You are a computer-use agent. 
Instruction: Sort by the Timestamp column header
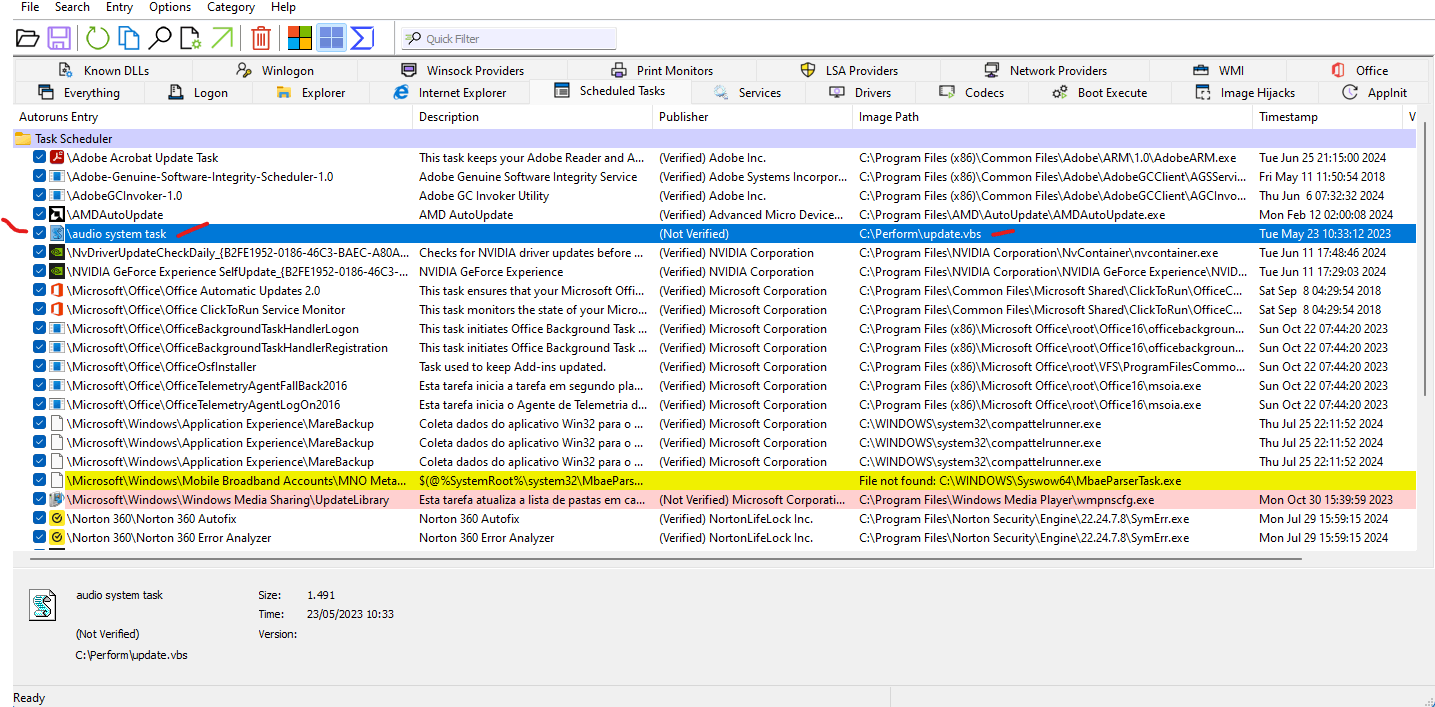1328,117
